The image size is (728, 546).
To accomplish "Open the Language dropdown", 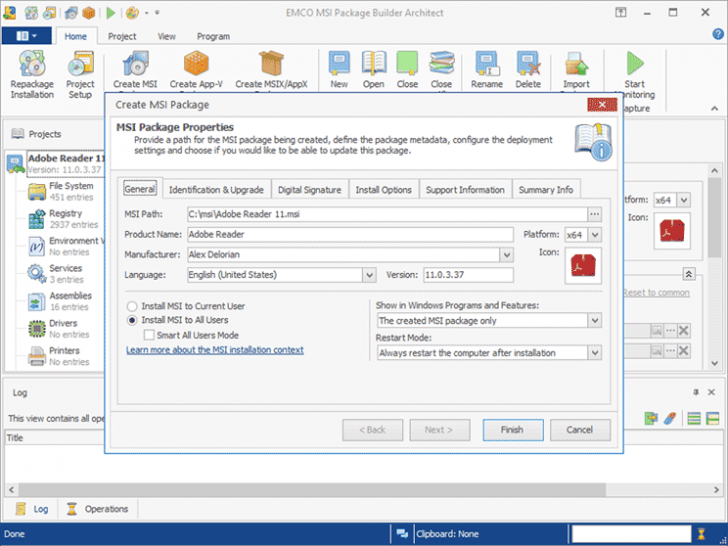I will tap(369, 275).
